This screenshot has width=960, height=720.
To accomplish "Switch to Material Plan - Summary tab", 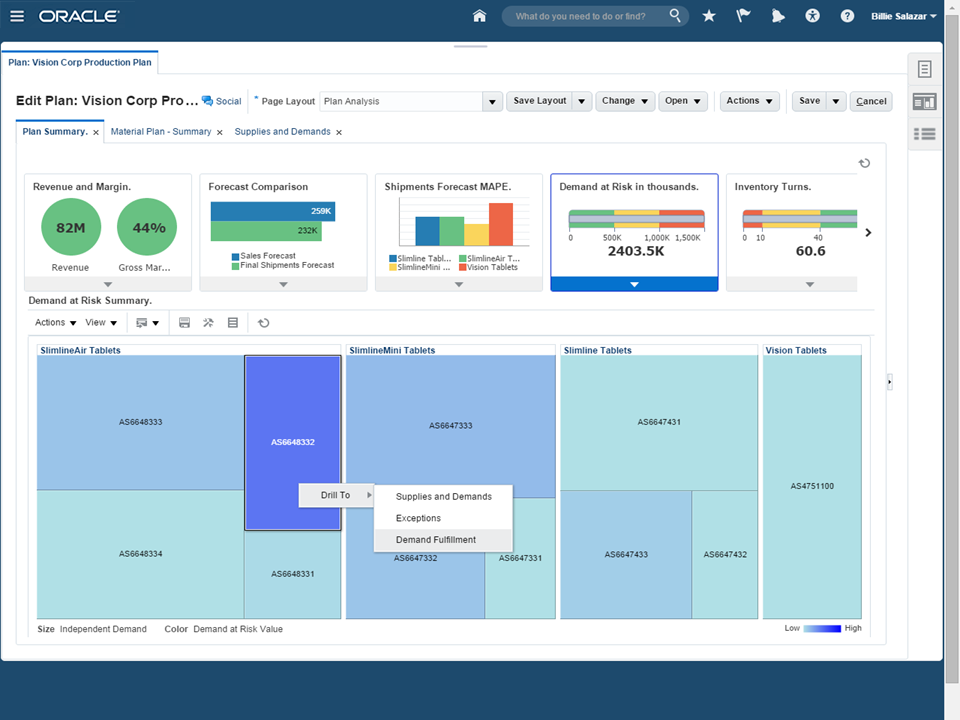I will [161, 132].
